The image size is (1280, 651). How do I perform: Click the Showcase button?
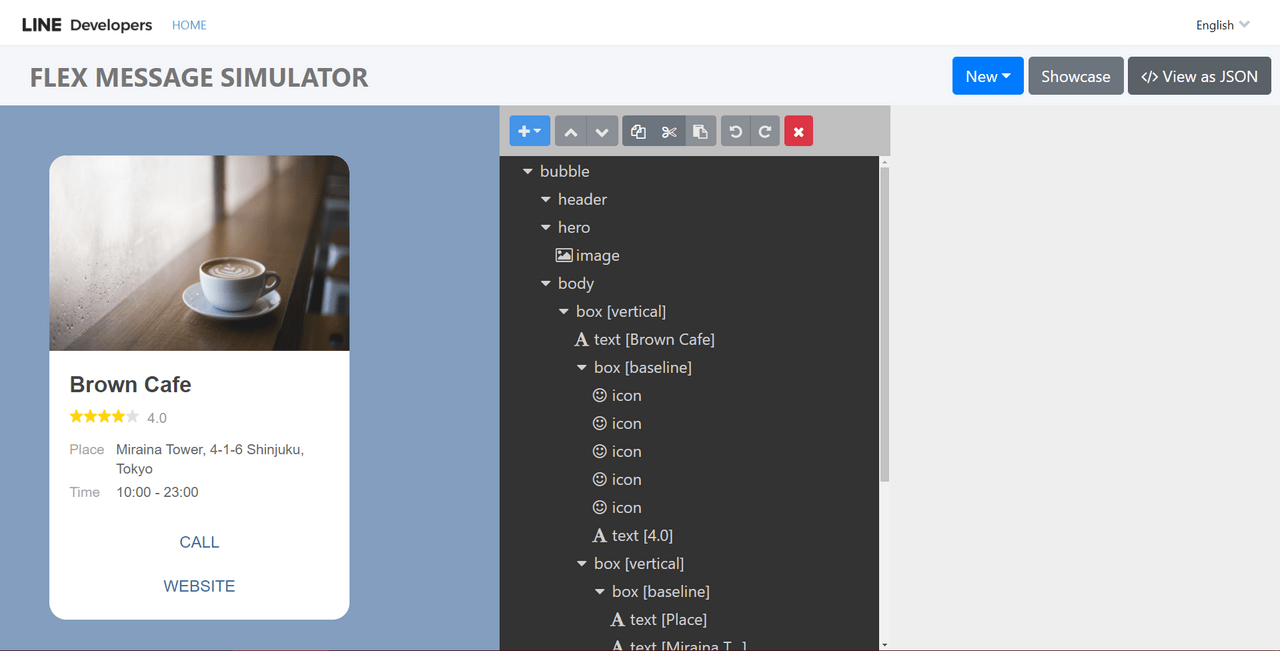coord(1076,76)
